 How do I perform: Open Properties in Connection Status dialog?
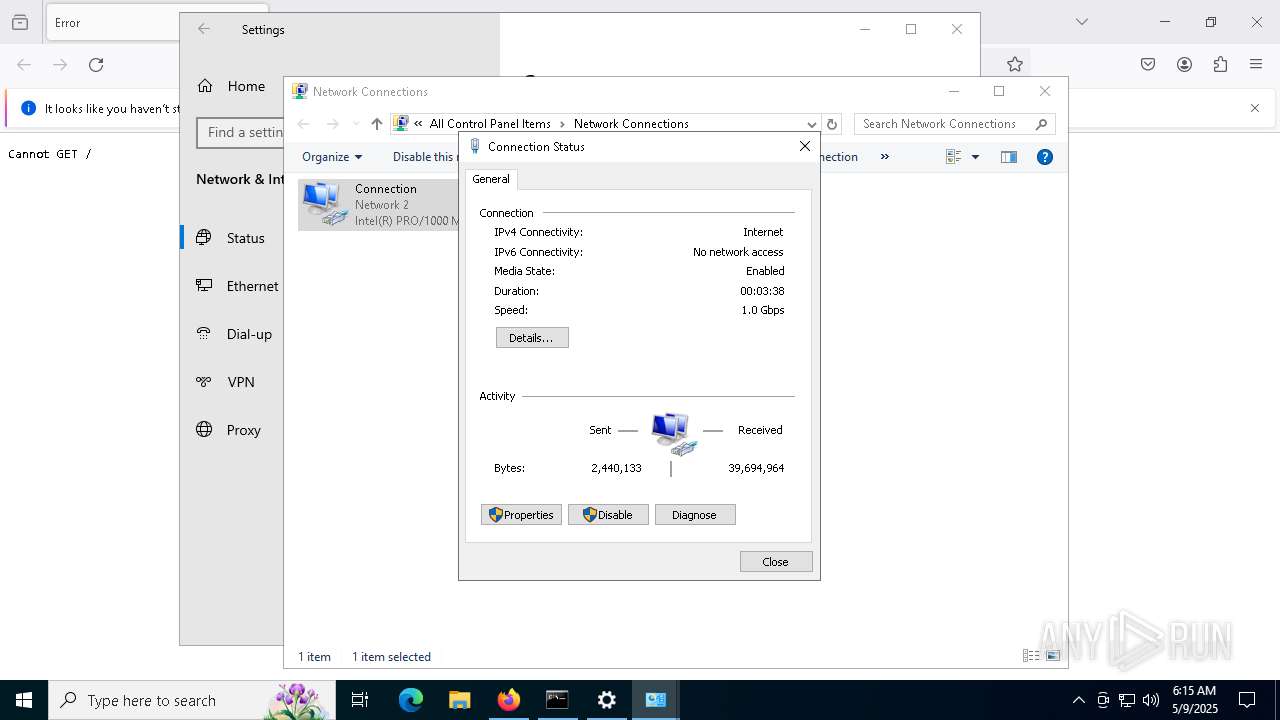pos(521,515)
